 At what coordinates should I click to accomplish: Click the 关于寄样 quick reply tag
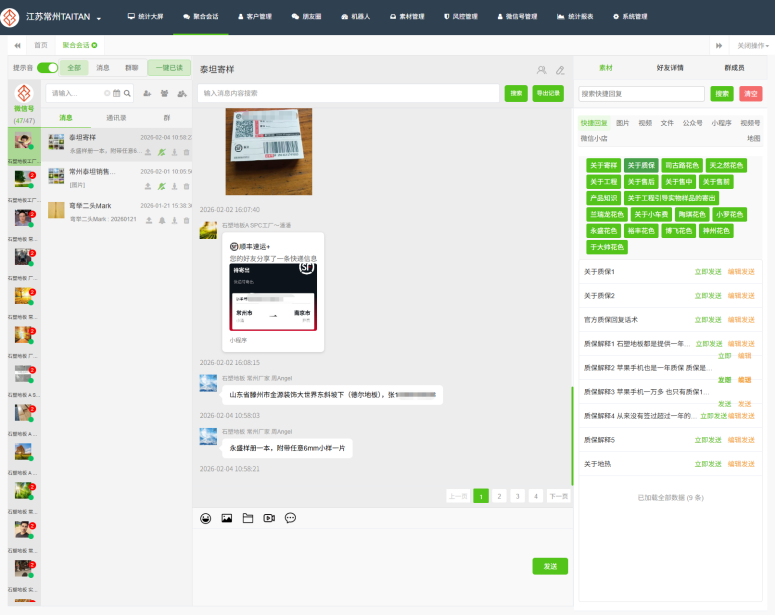pos(603,166)
